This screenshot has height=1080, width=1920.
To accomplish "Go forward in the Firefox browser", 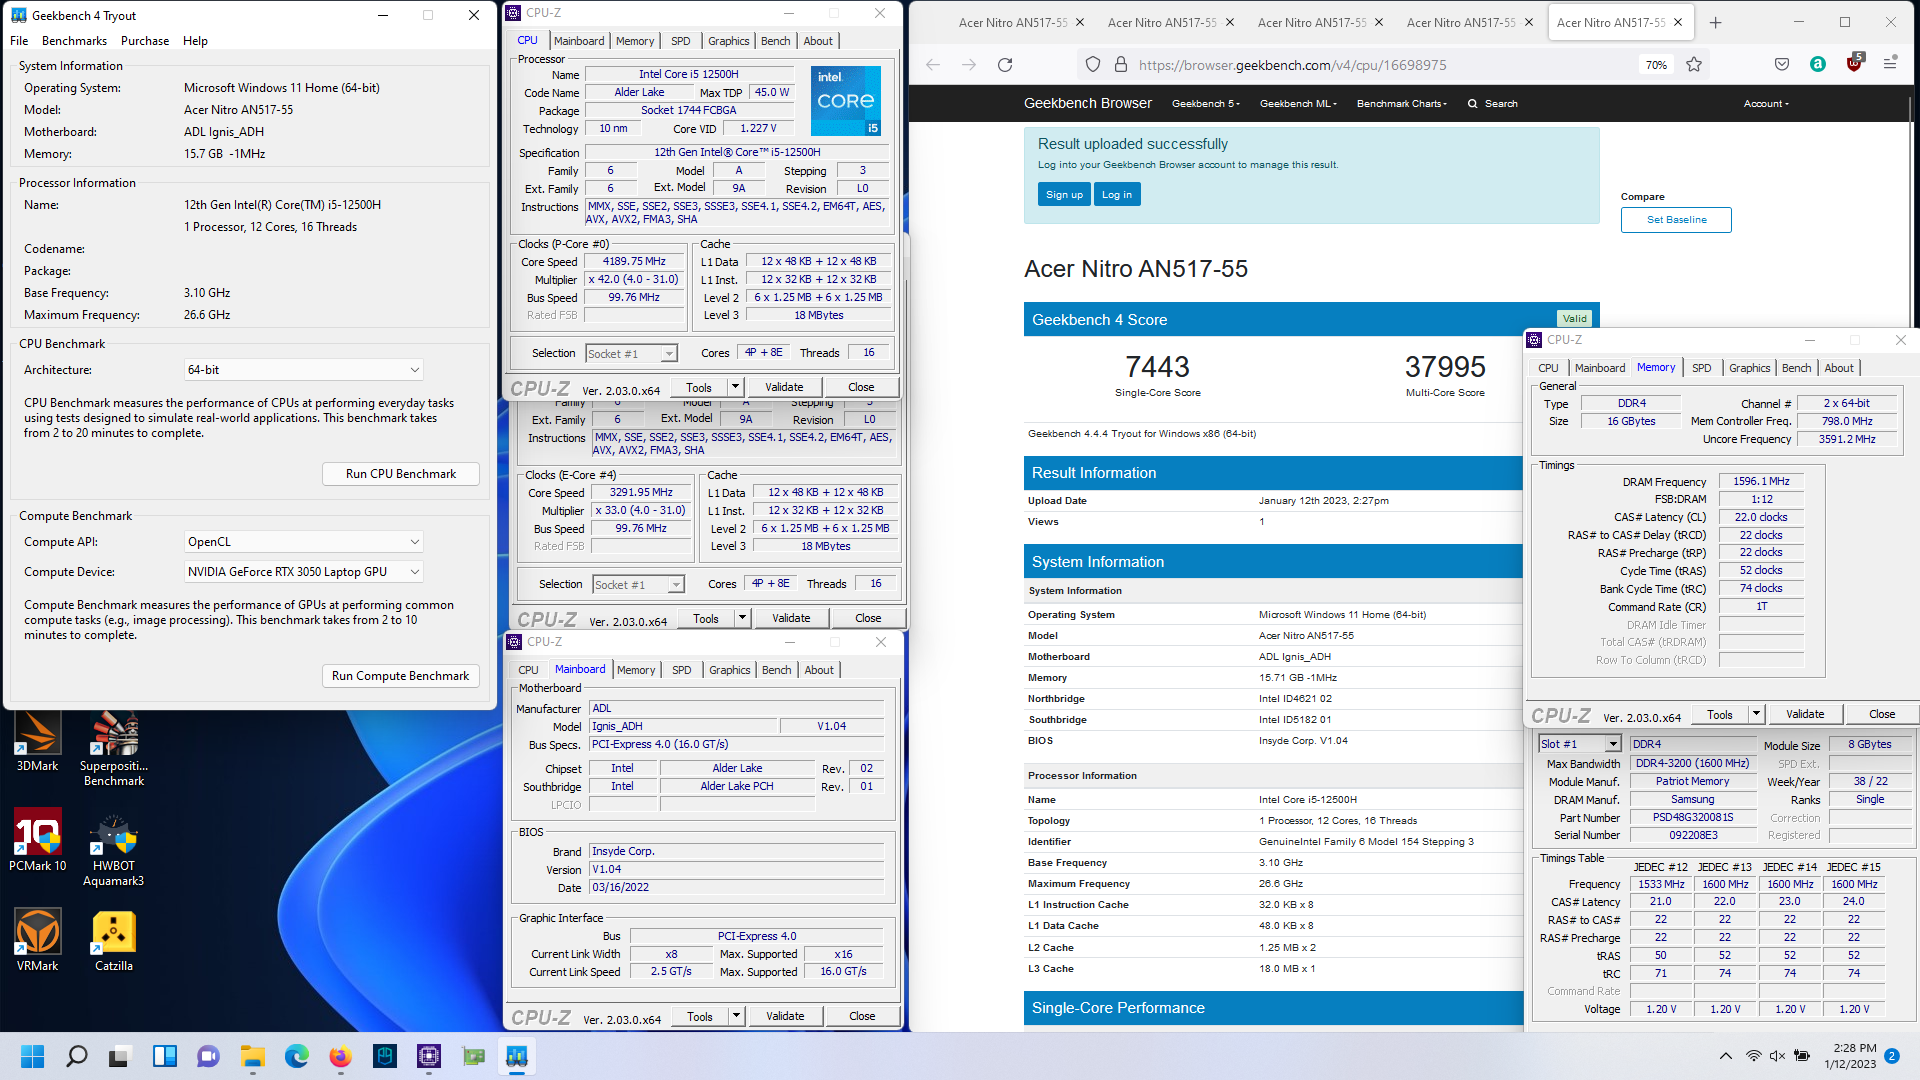I will (x=968, y=65).
